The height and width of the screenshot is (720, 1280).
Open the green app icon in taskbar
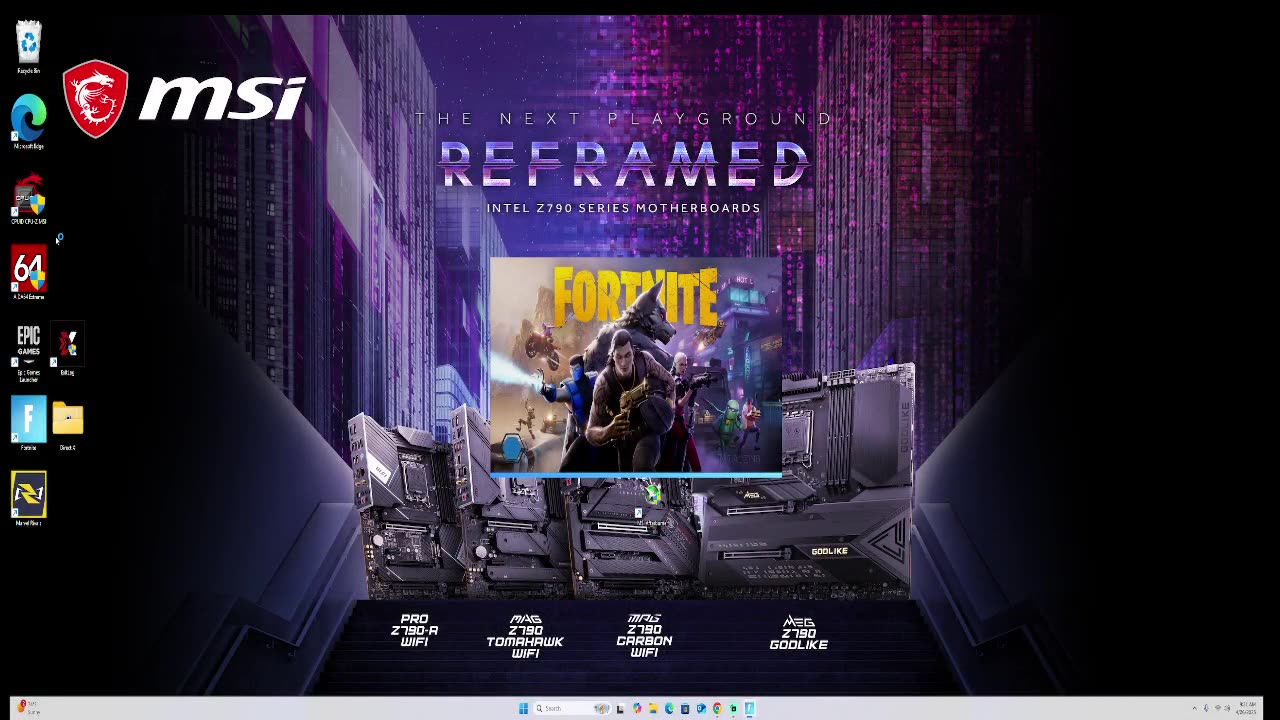733,708
